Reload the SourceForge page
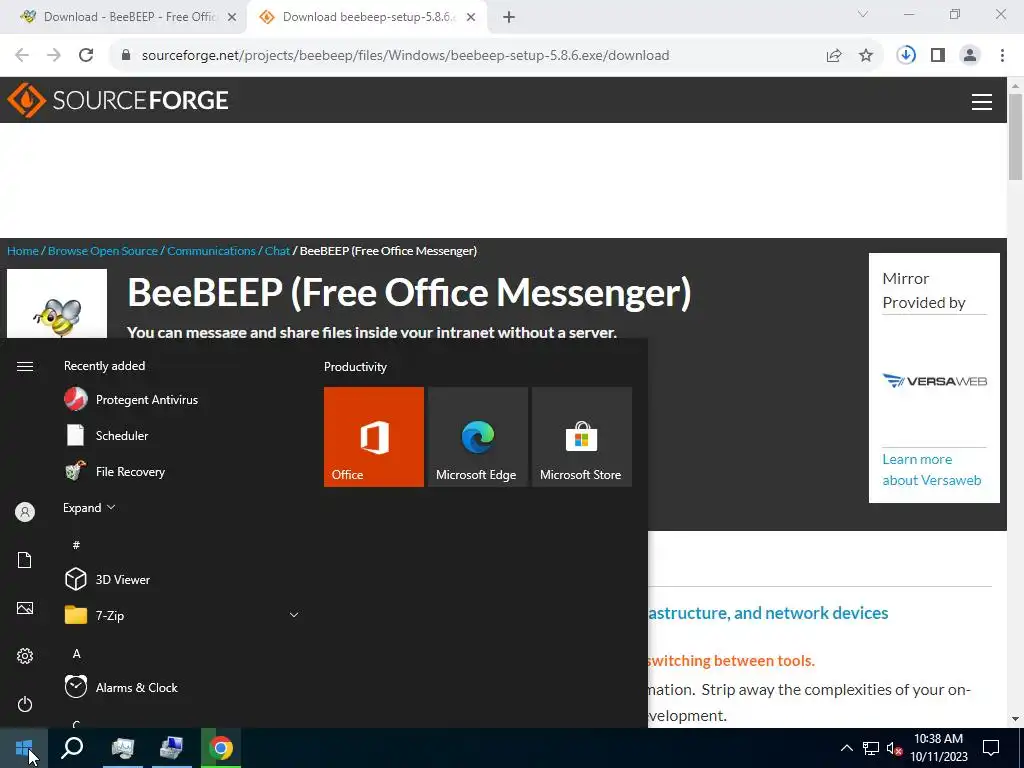This screenshot has height=768, width=1024. coord(86,56)
